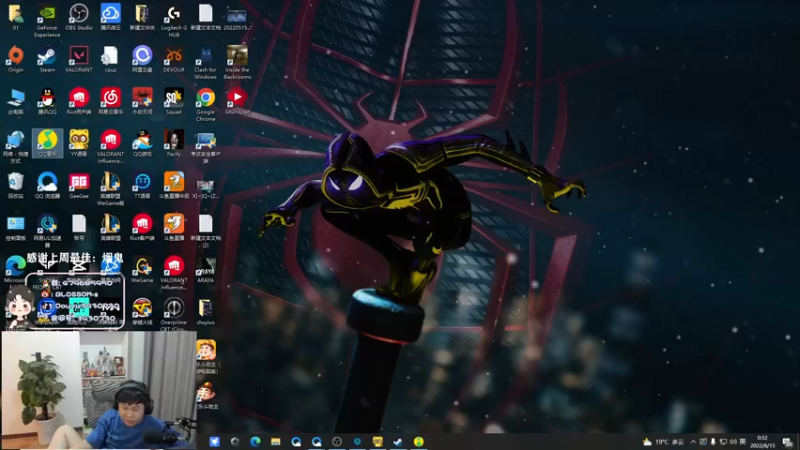Screen dimensions: 800x450
Task: Toggle the 英 input method indicator
Action: pyautogui.click(x=742, y=442)
